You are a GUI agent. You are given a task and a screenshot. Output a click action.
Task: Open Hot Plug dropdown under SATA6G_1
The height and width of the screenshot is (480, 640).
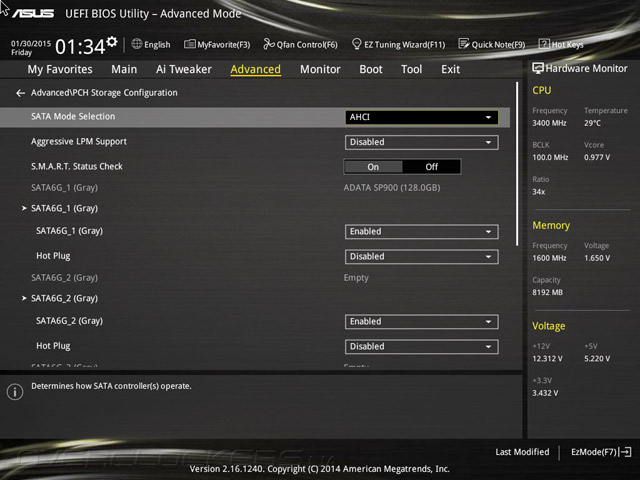[422, 256]
